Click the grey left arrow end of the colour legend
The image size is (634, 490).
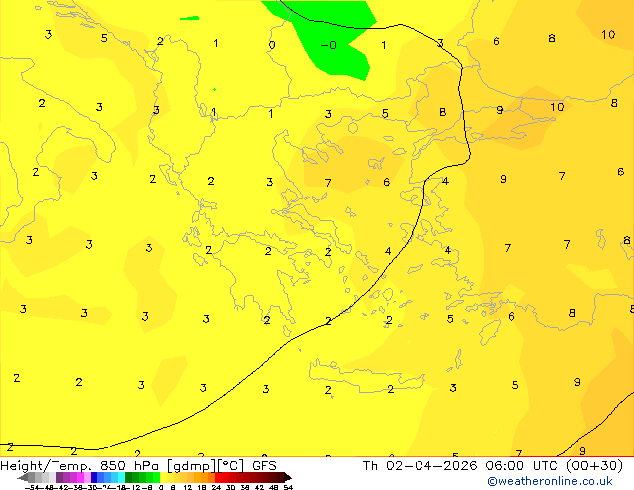(x=23, y=478)
